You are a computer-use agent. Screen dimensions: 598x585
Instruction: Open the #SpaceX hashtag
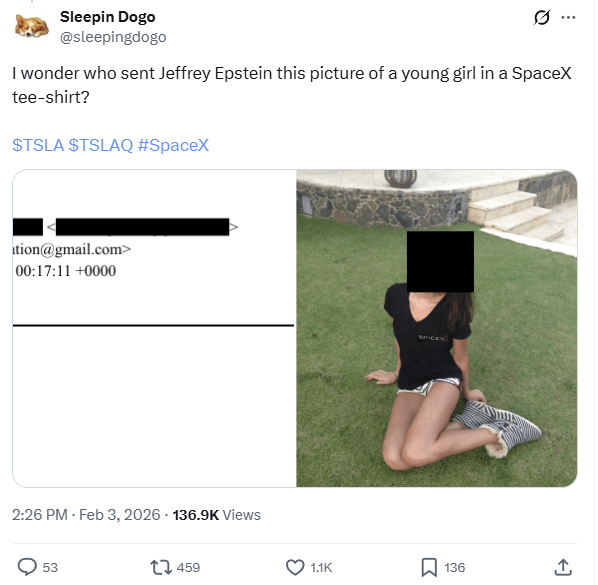pos(173,145)
